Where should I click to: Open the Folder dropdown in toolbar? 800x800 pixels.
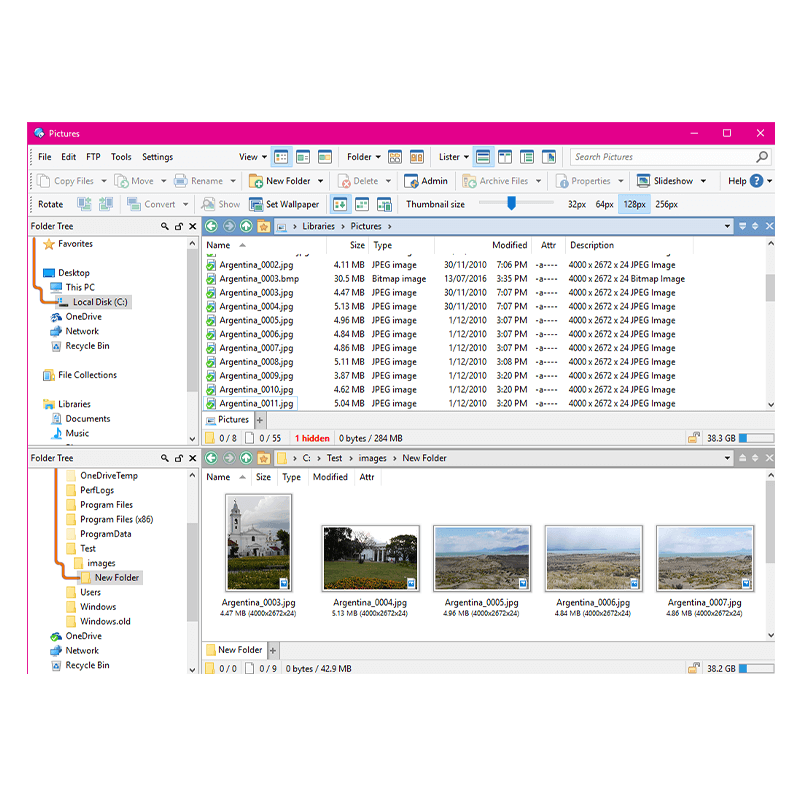click(364, 157)
